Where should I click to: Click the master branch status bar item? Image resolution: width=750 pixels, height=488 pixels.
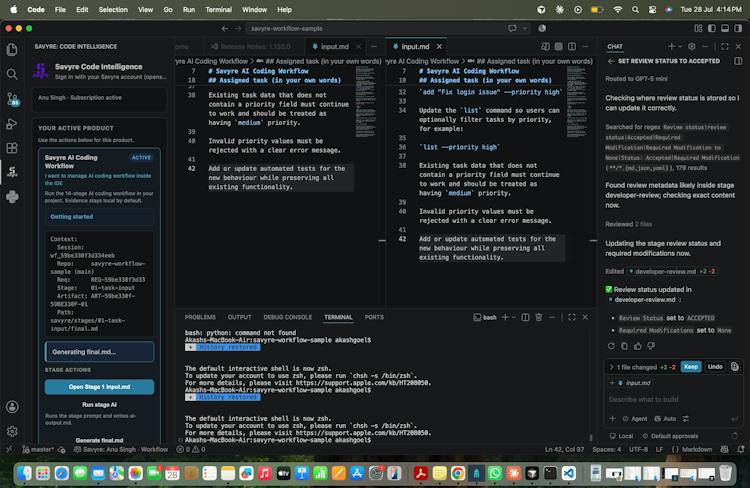coord(38,449)
